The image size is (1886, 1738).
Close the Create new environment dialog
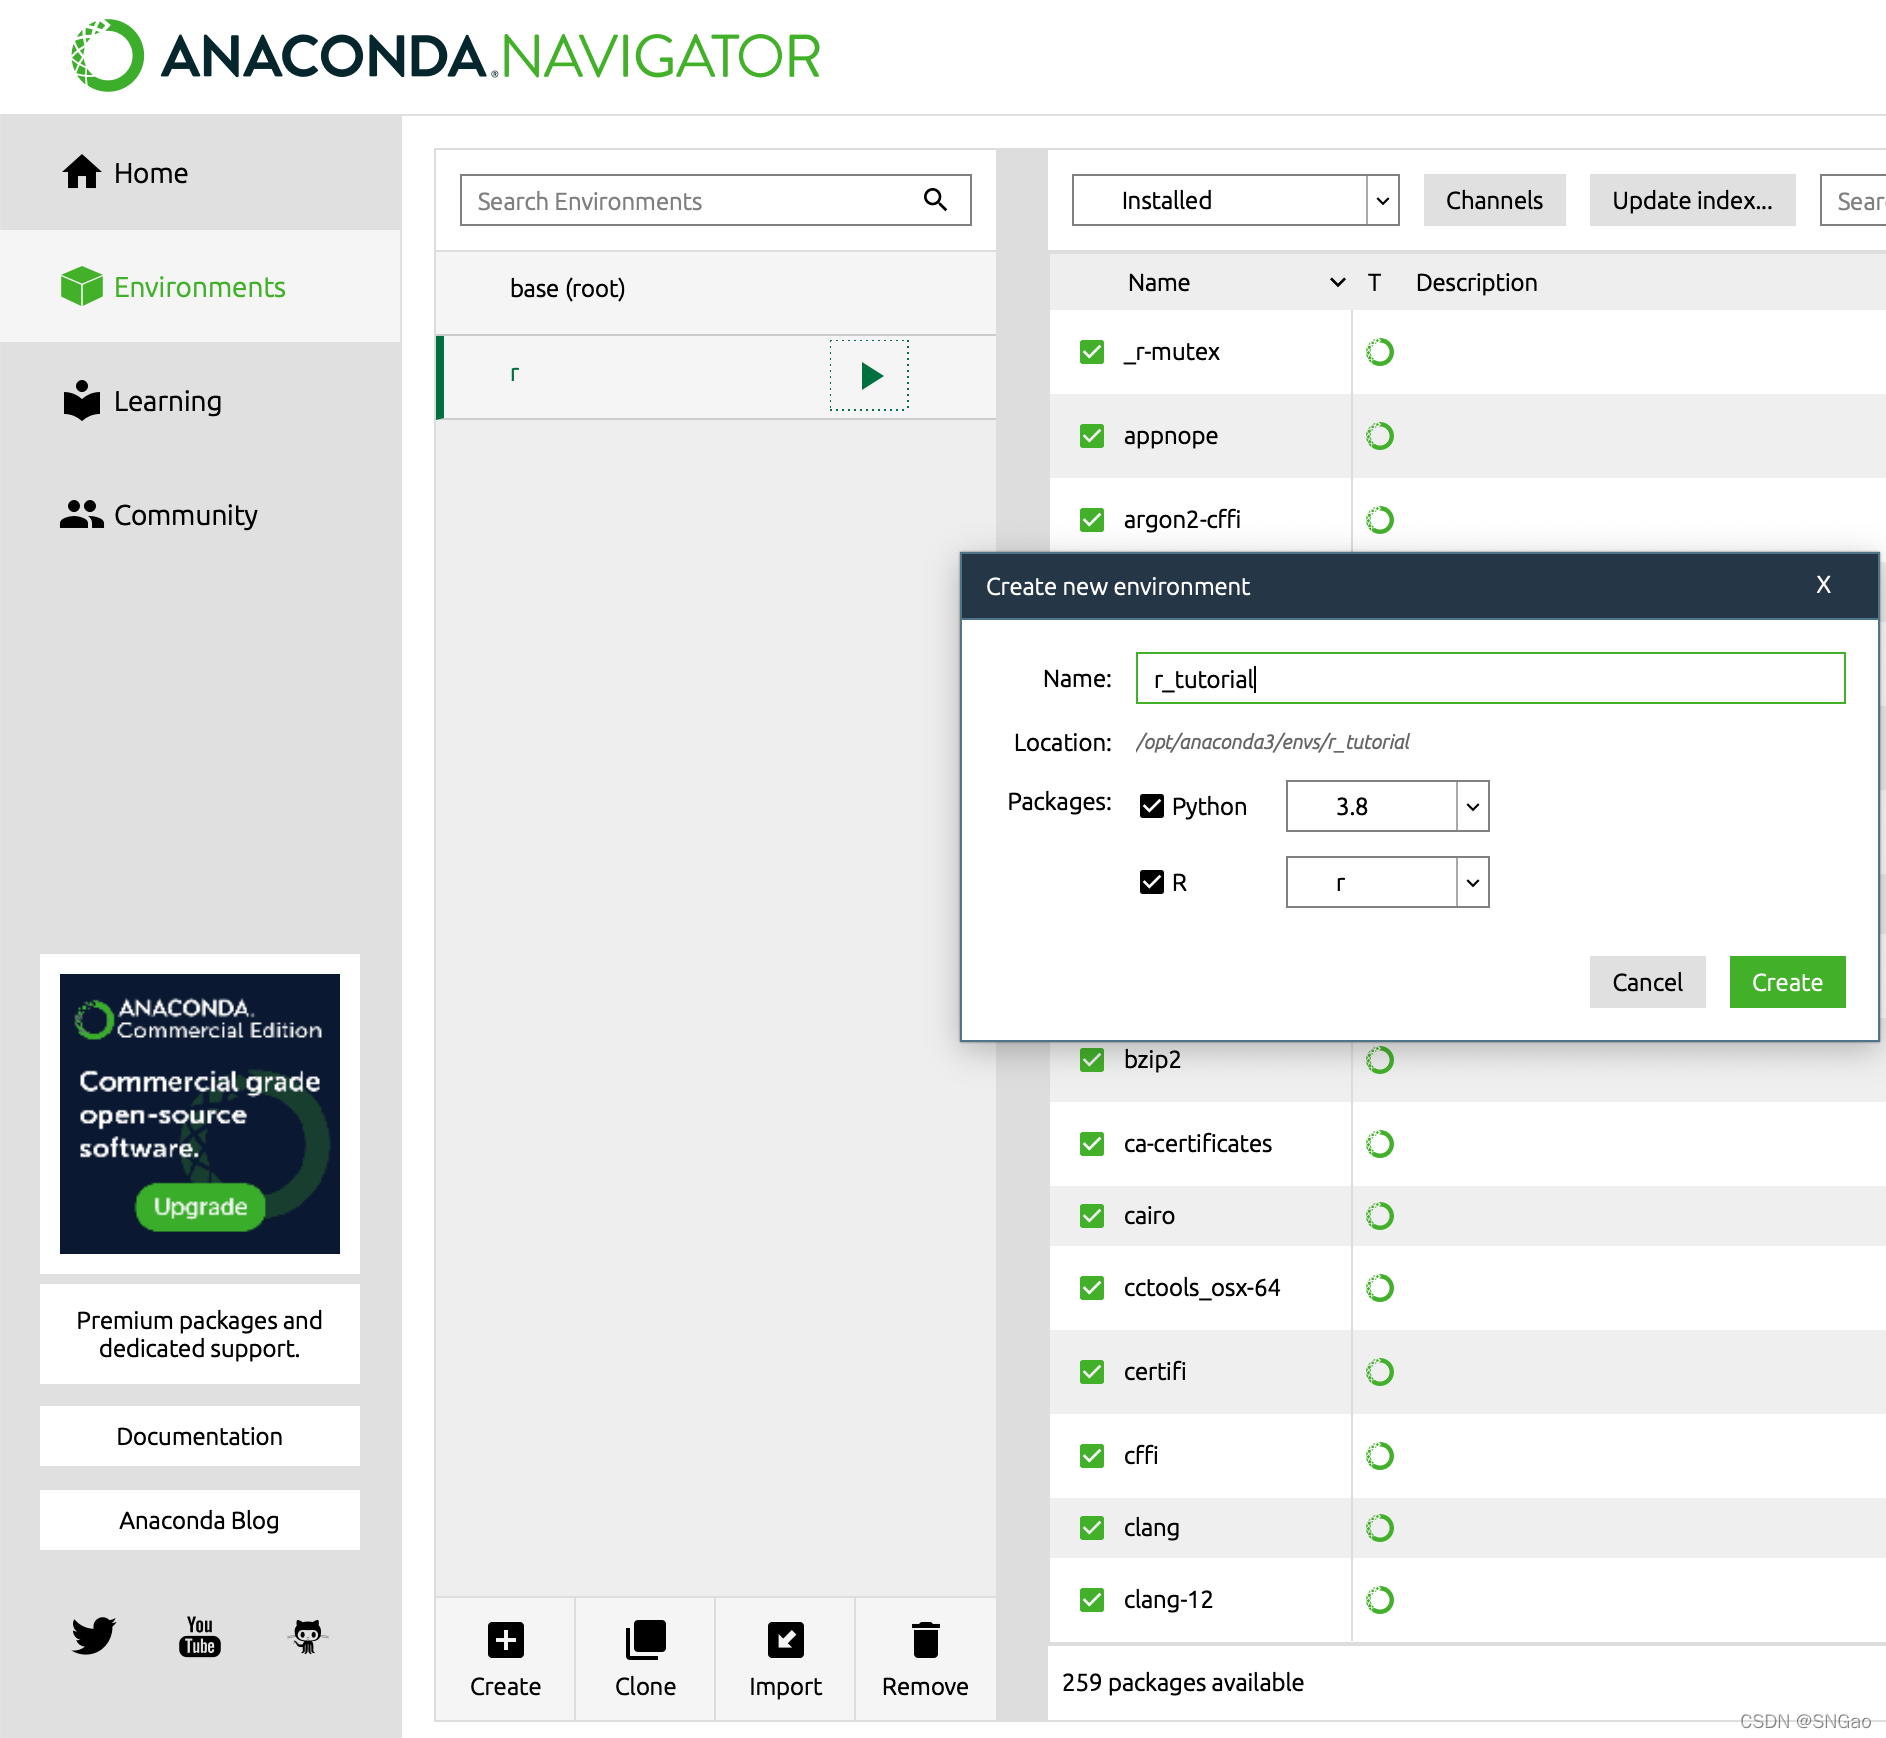pyautogui.click(x=1823, y=585)
